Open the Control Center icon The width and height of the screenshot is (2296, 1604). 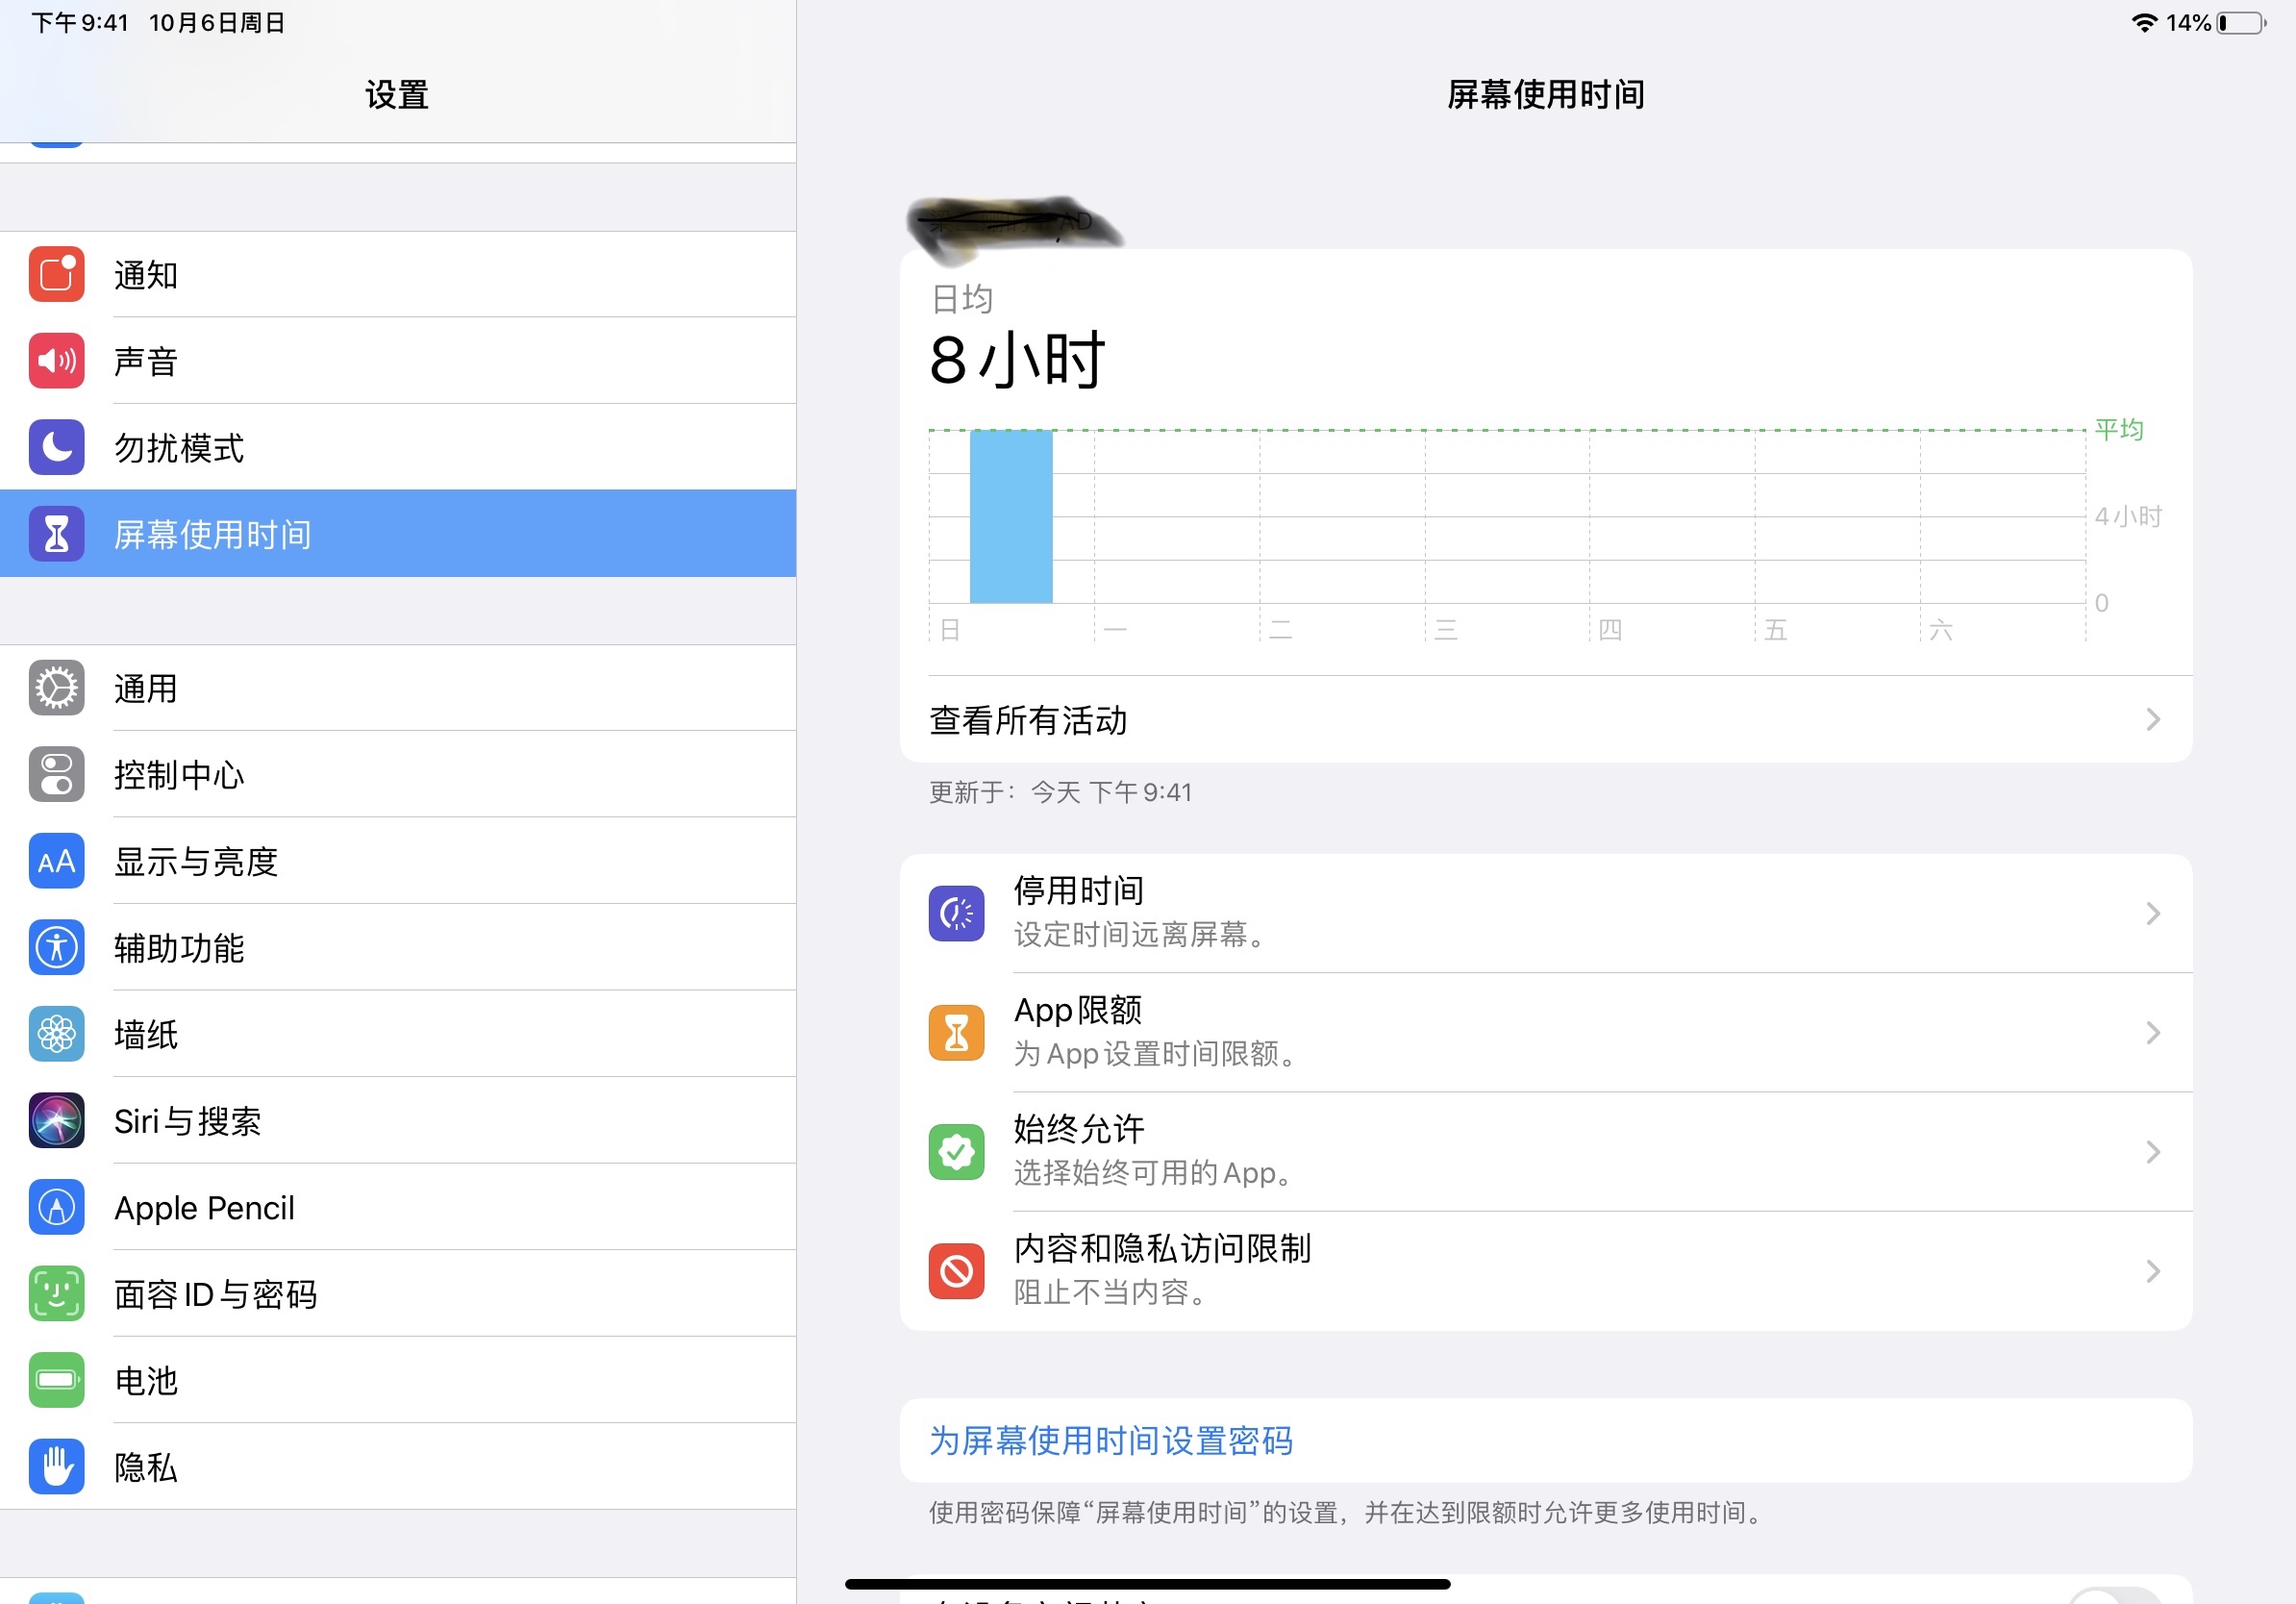pyautogui.click(x=56, y=775)
